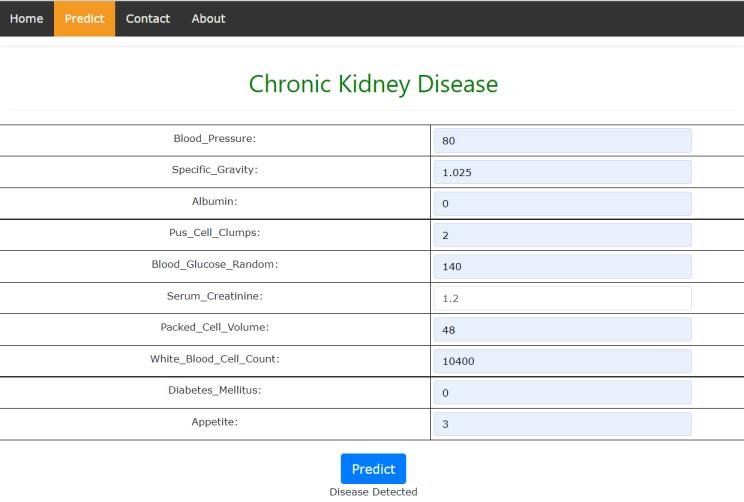Open the Home navigation link
The height and width of the screenshot is (502, 744).
26,18
